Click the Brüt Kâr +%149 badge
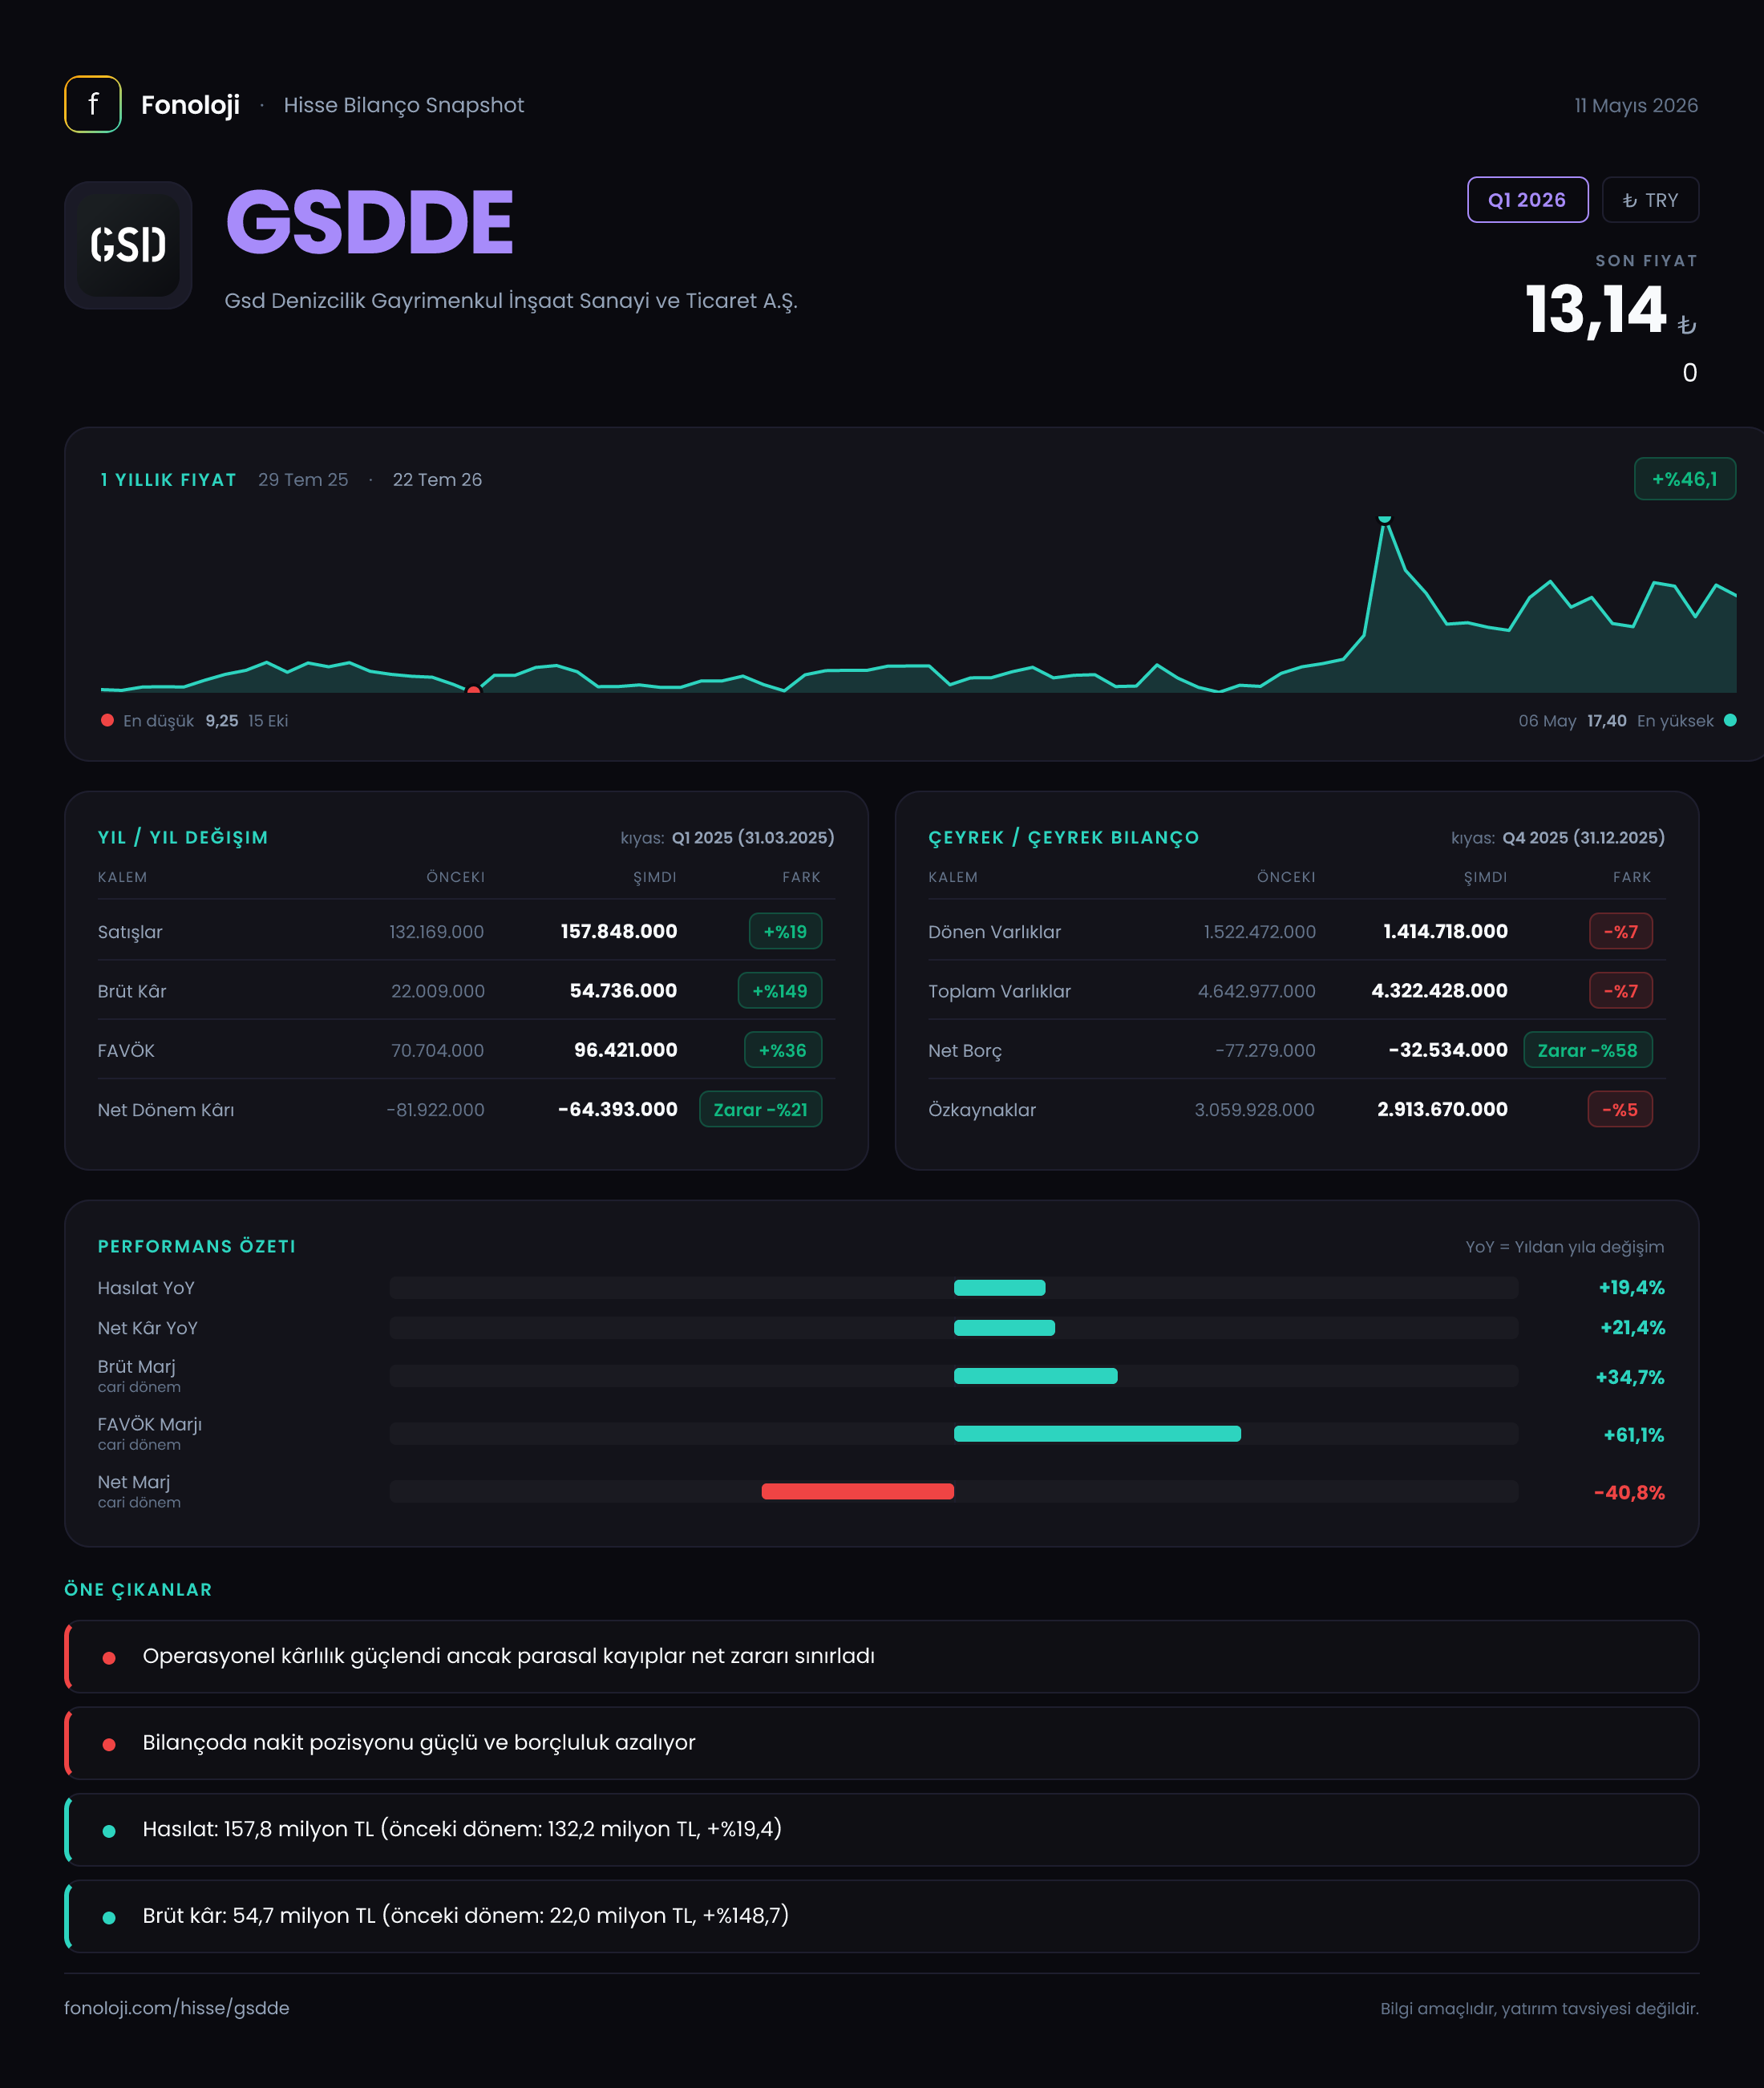The image size is (1764, 2088). (780, 991)
